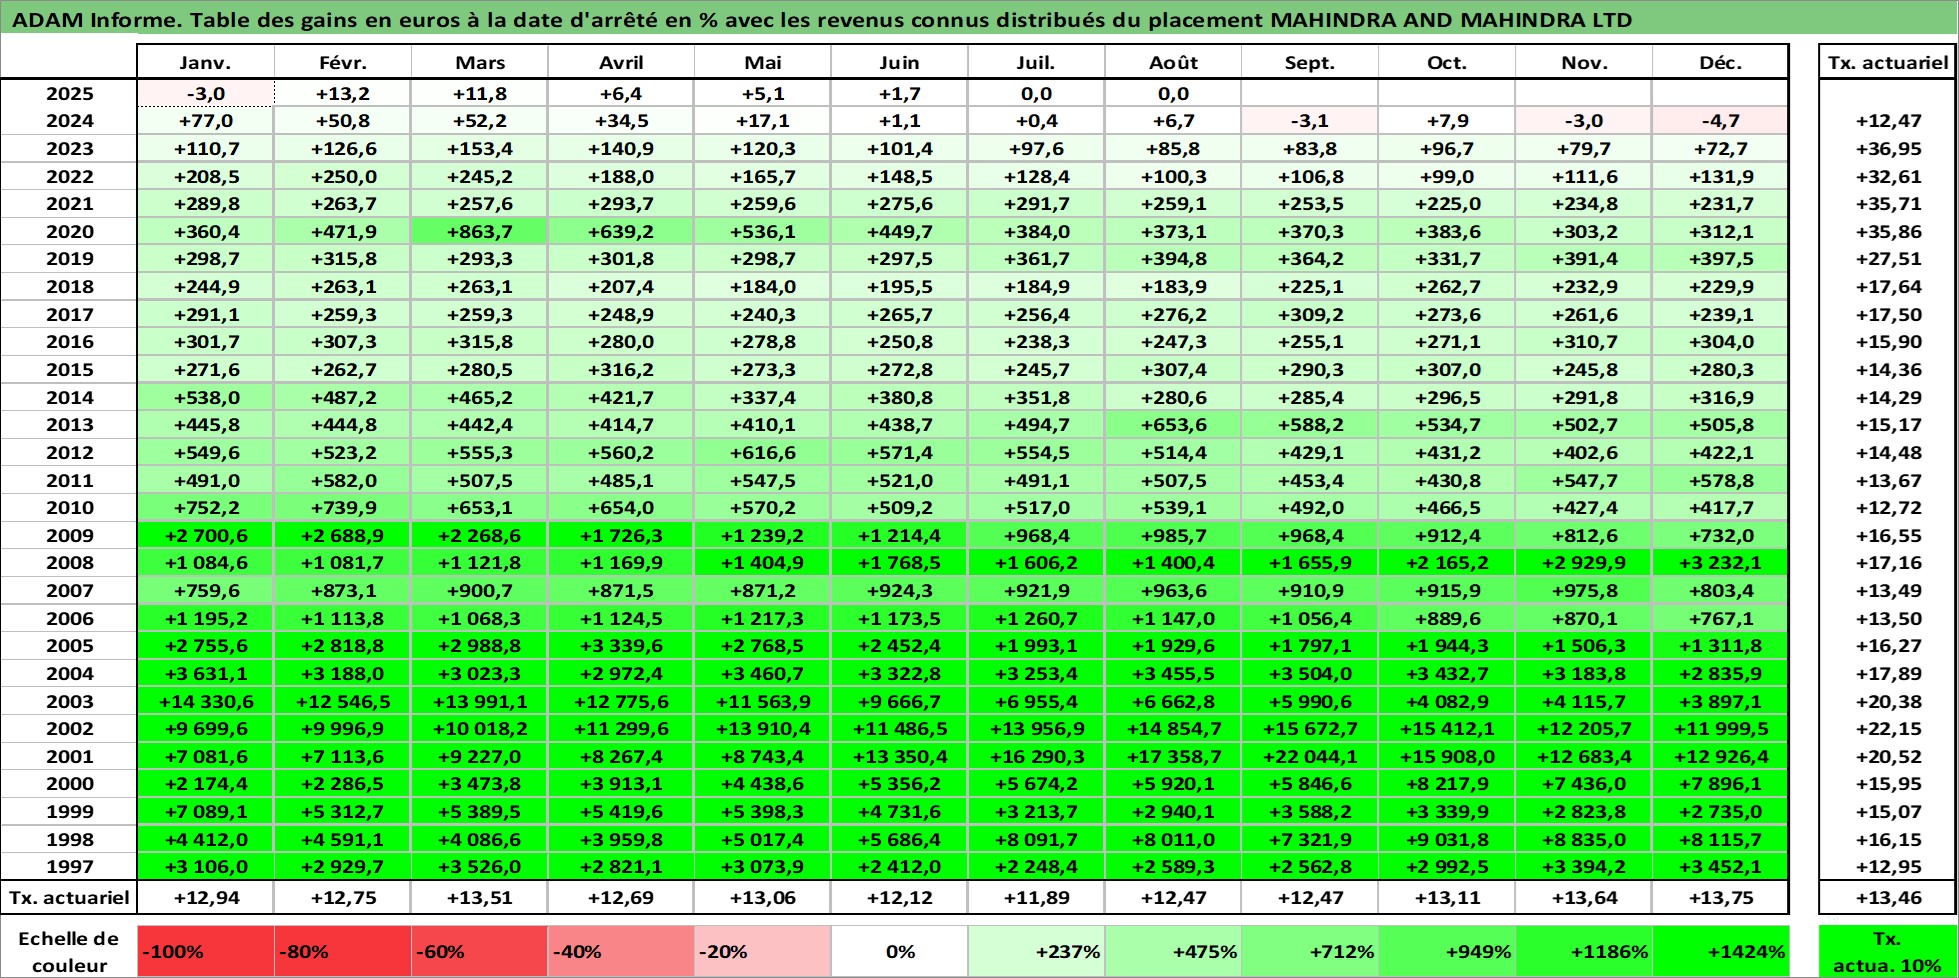Click the +13,2 cell for February 2025

pyautogui.click(x=343, y=94)
